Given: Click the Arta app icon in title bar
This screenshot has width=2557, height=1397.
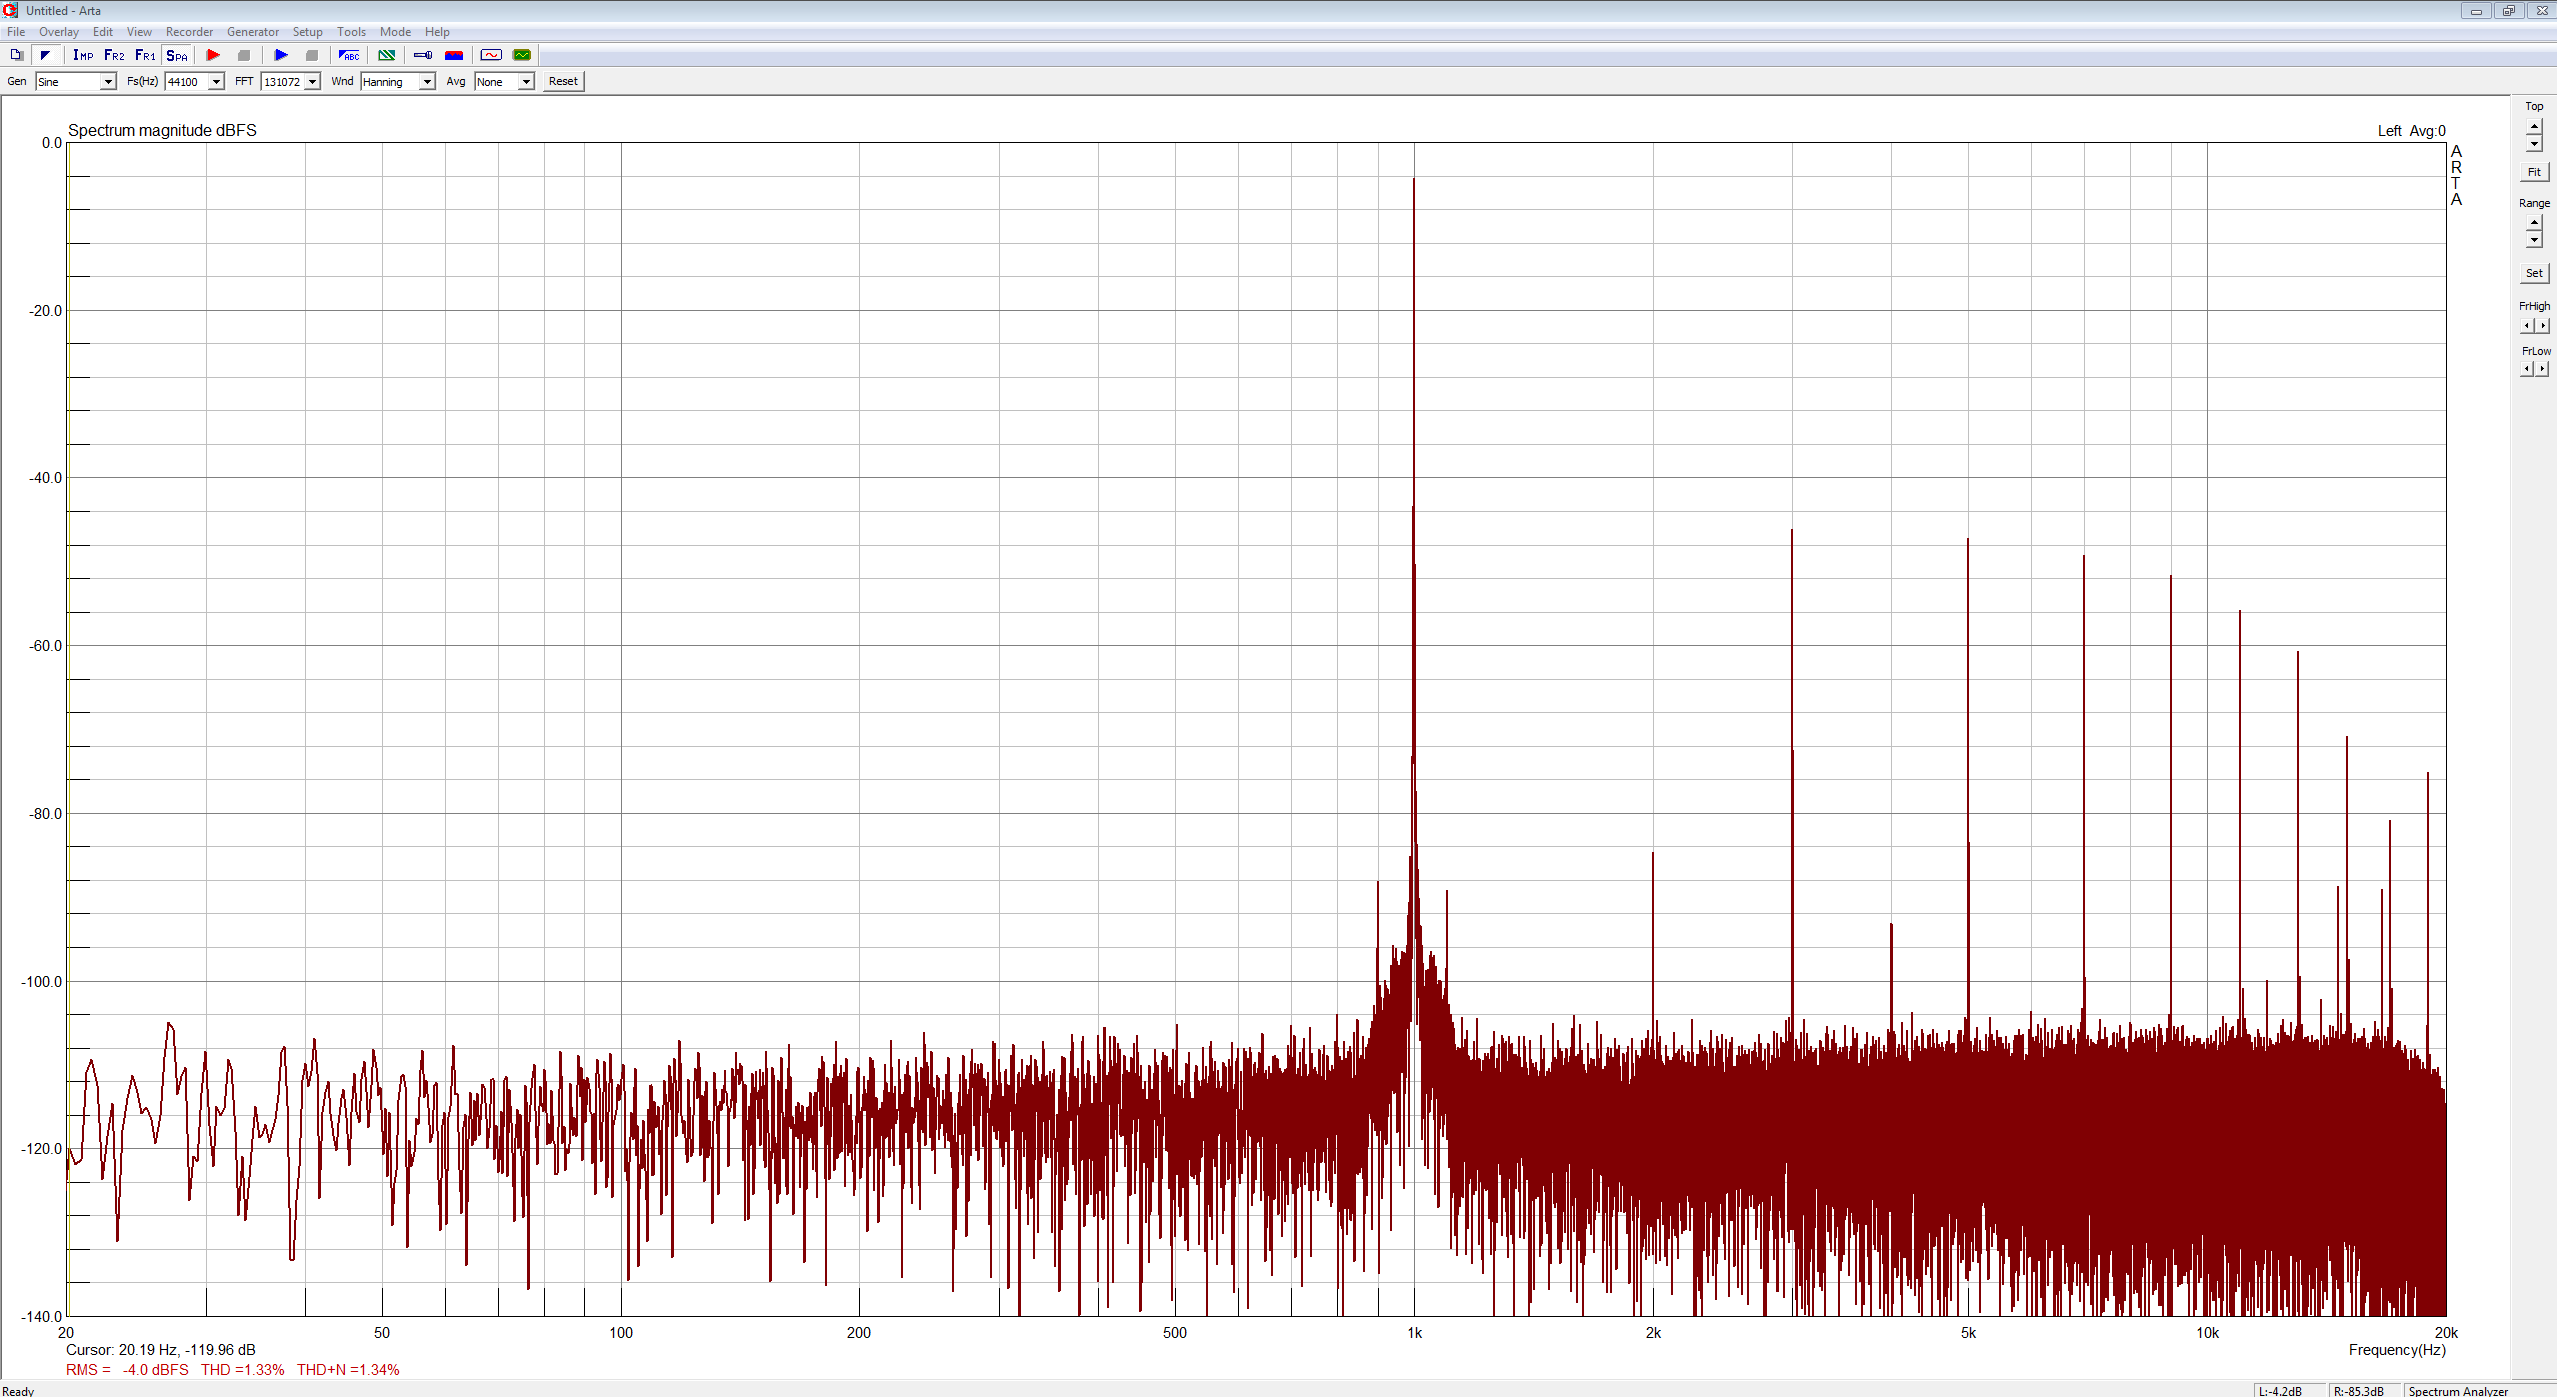Looking at the screenshot, I should point(11,10).
